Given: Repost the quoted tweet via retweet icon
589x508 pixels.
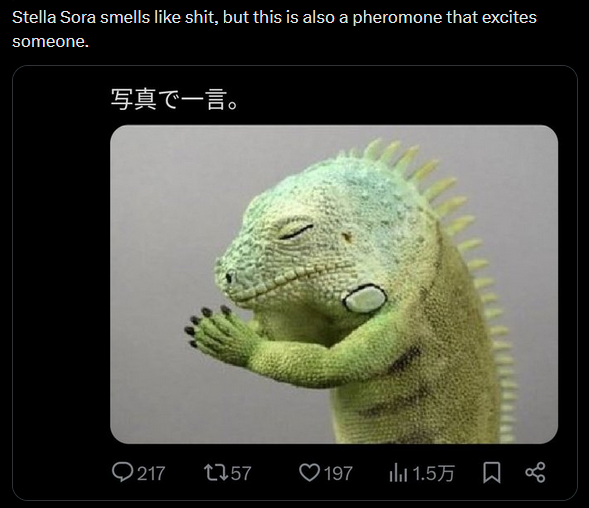Looking at the screenshot, I should tap(216, 472).
